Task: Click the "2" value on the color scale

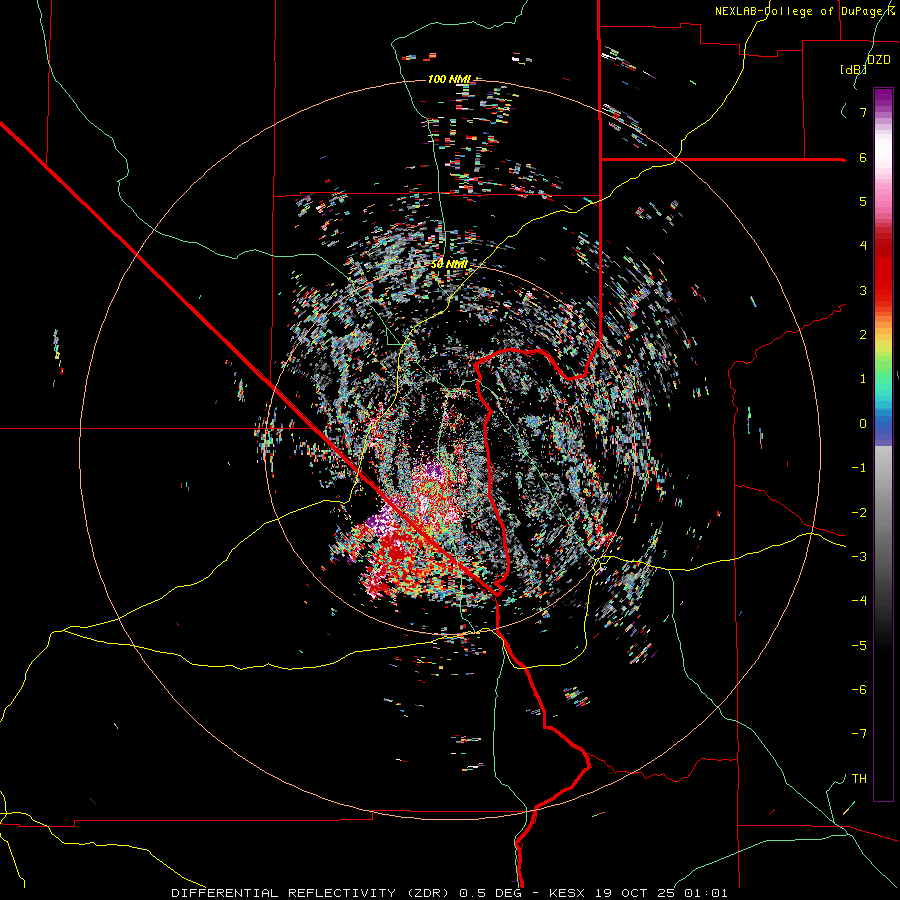Action: (863, 335)
